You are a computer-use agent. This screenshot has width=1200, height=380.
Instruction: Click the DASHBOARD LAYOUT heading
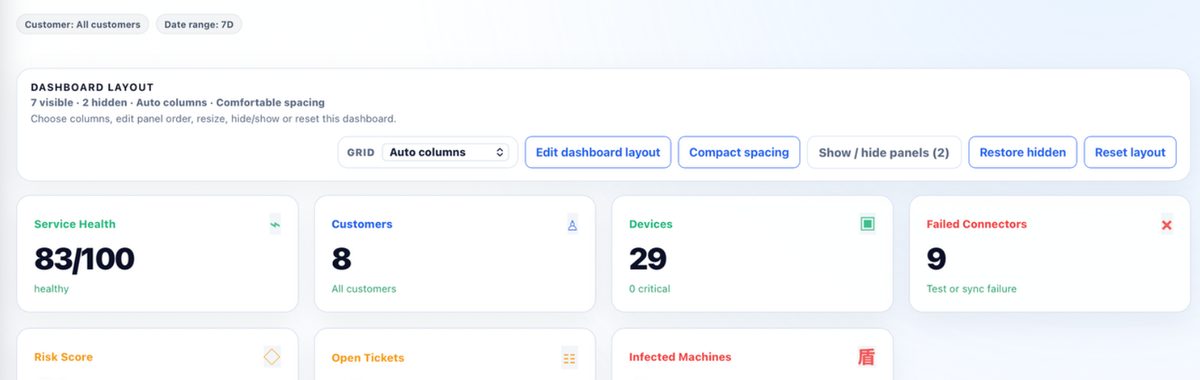92,87
